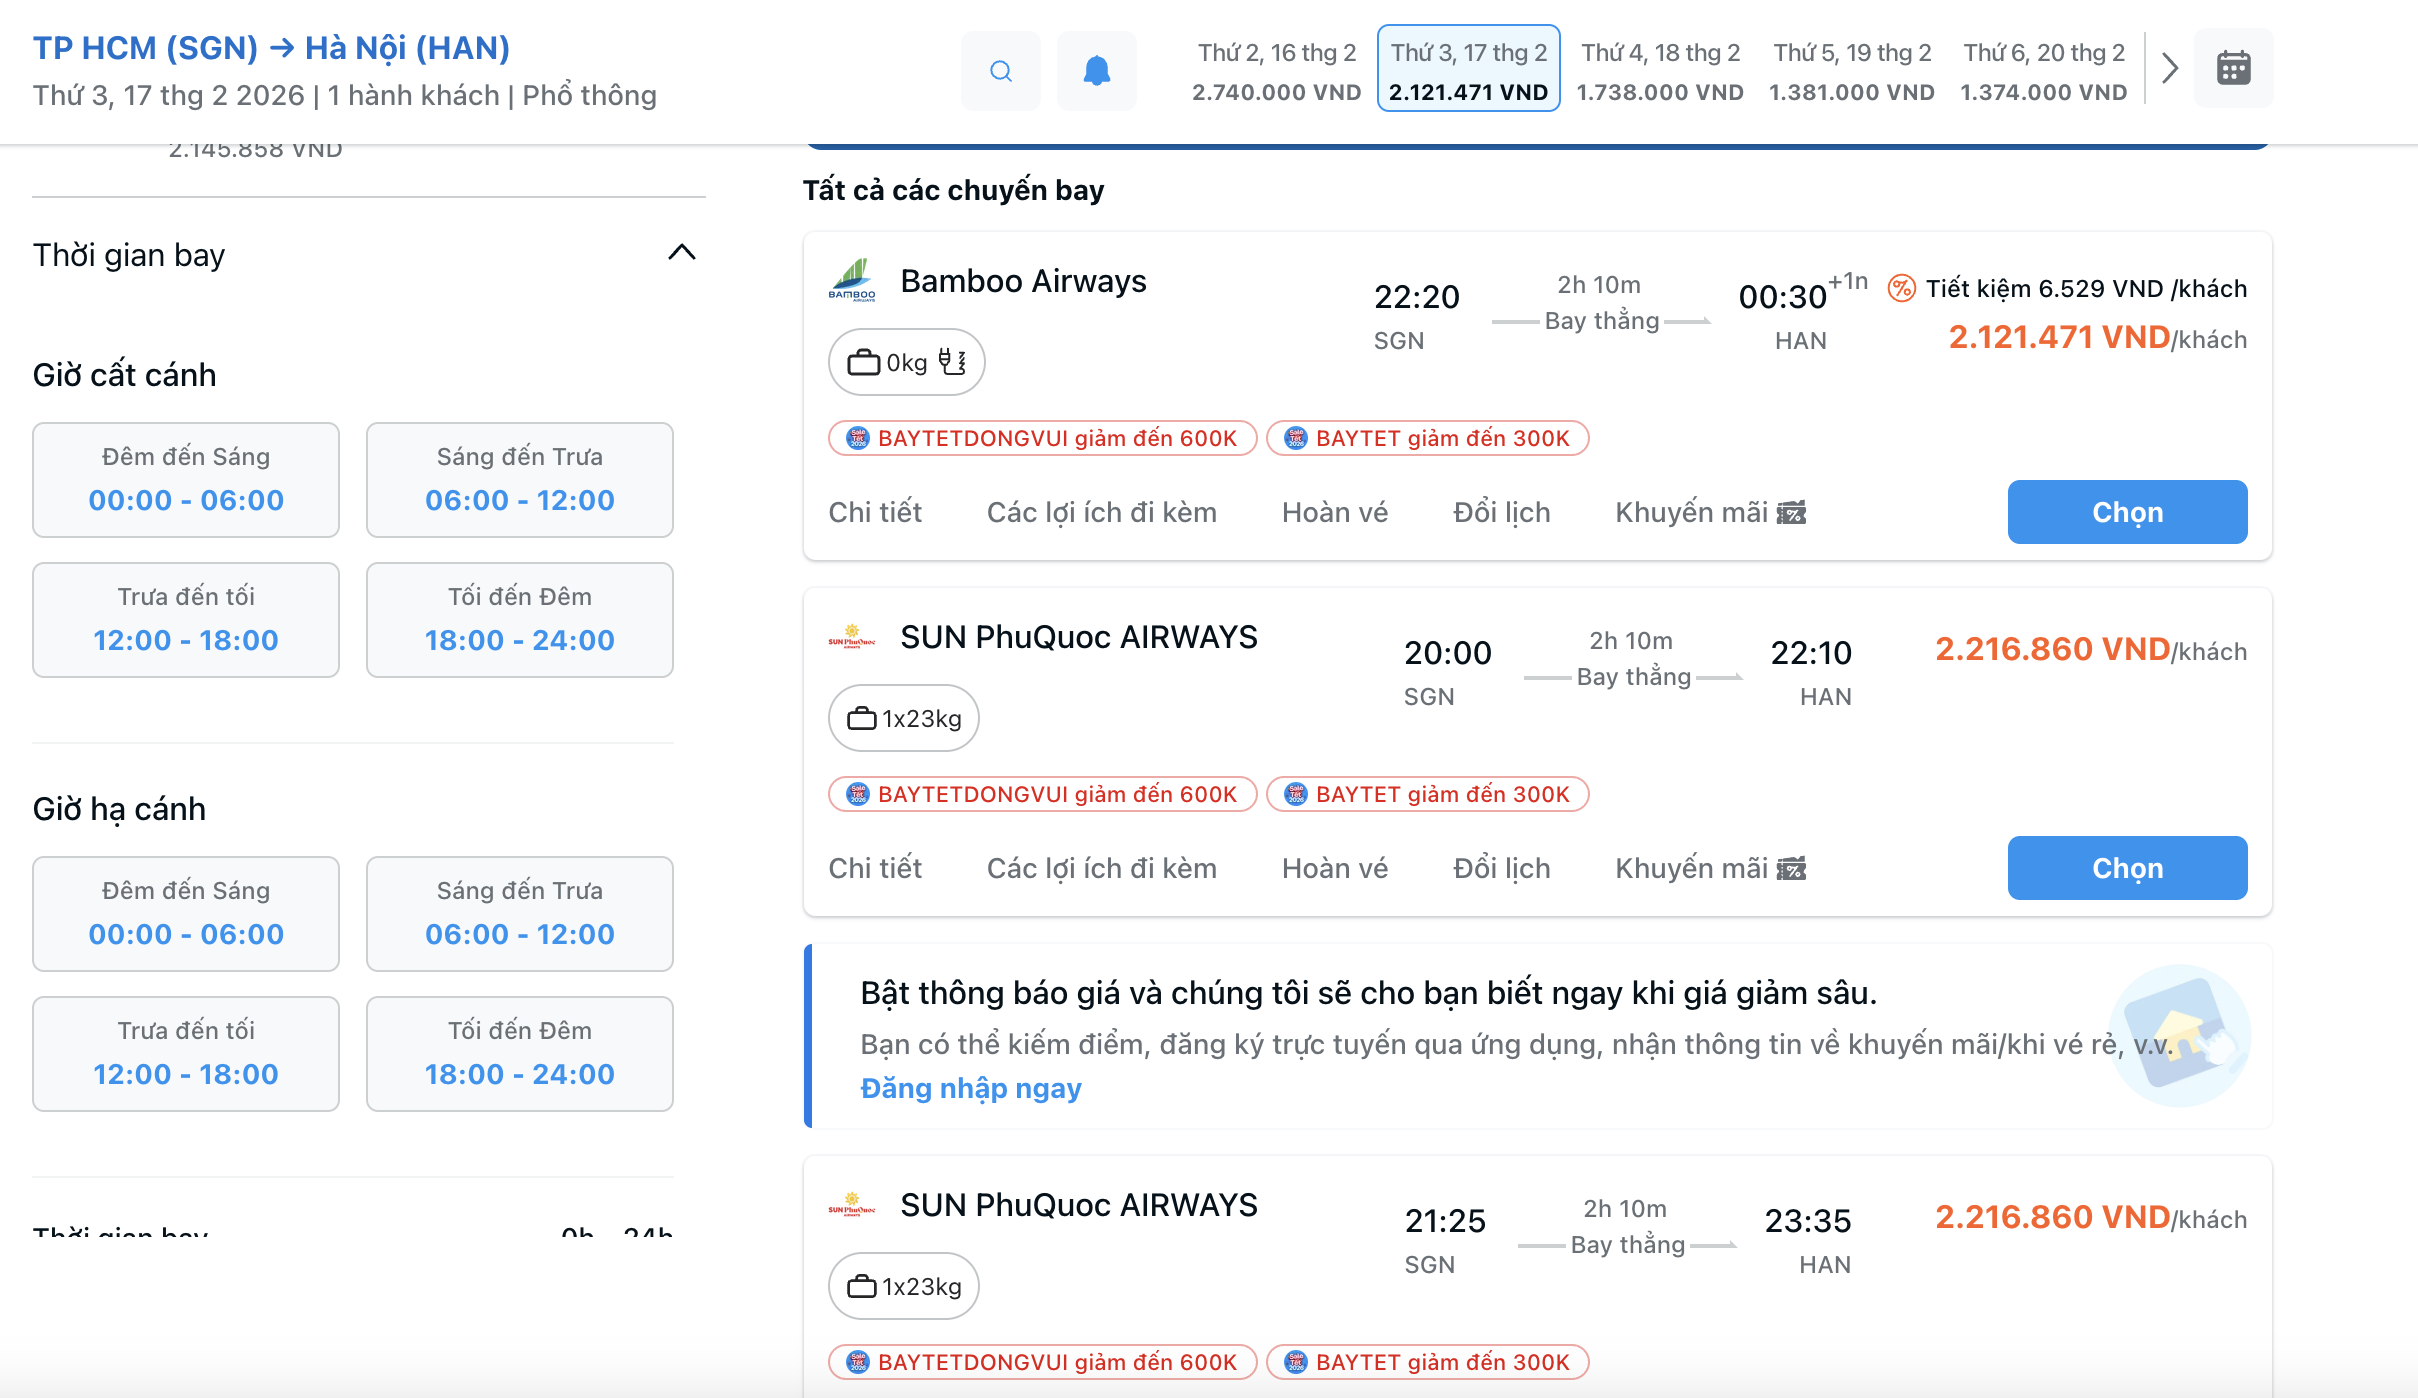Click the savings percent icon beside Tiết kiệm
Image resolution: width=2418 pixels, height=1398 pixels.
pyautogui.click(x=1901, y=289)
